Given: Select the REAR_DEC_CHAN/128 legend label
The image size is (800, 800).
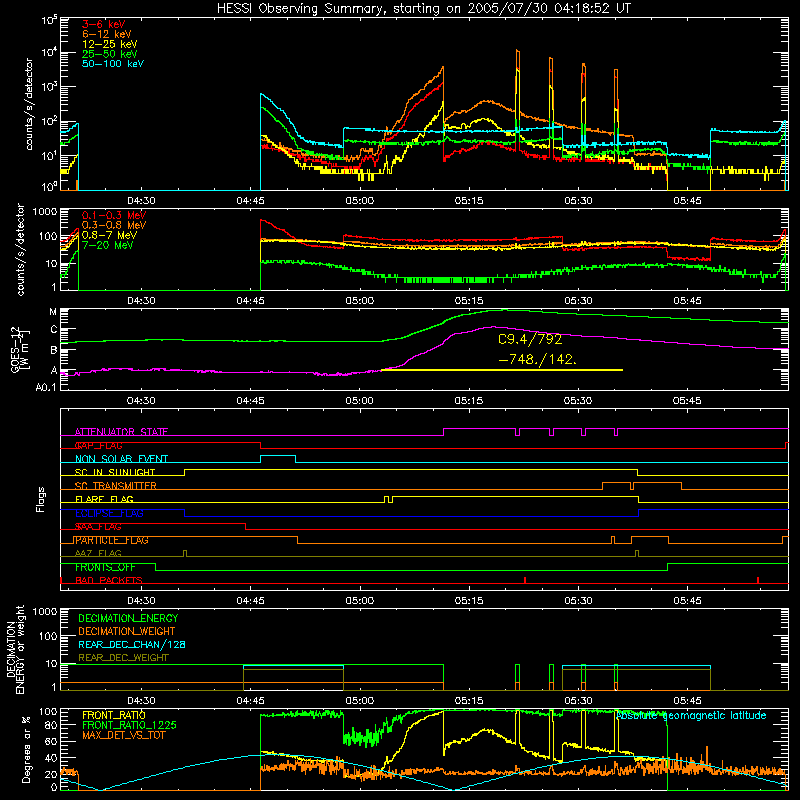Looking at the screenshot, I should (x=132, y=644).
